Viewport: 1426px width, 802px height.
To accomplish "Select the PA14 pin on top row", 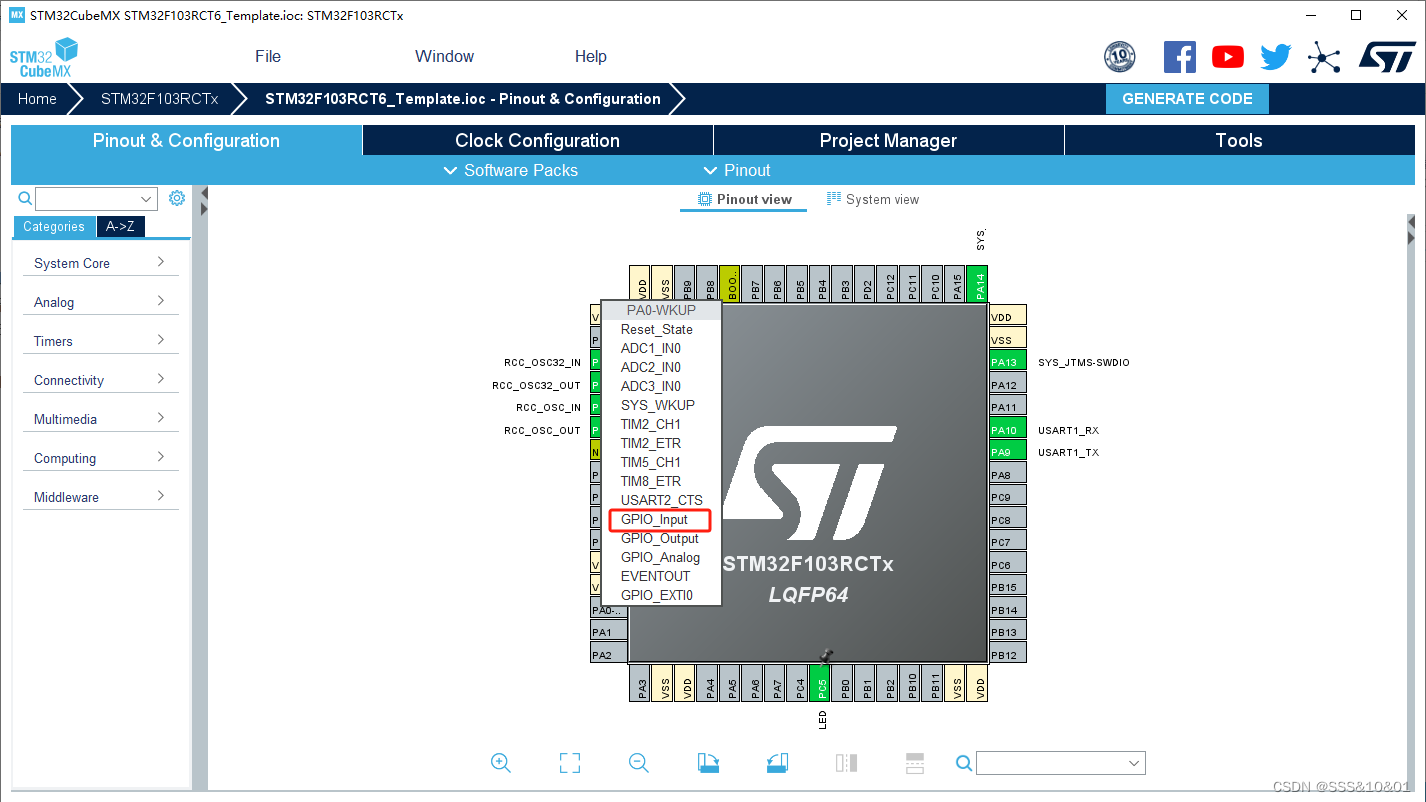I will pos(977,284).
